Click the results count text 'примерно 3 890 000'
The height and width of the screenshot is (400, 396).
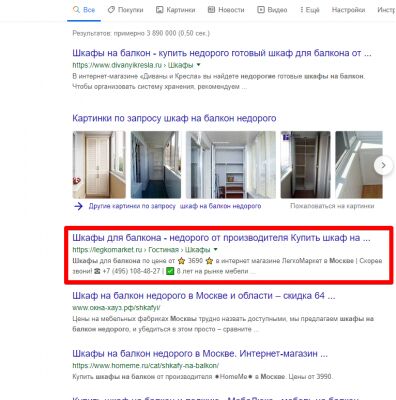point(145,33)
